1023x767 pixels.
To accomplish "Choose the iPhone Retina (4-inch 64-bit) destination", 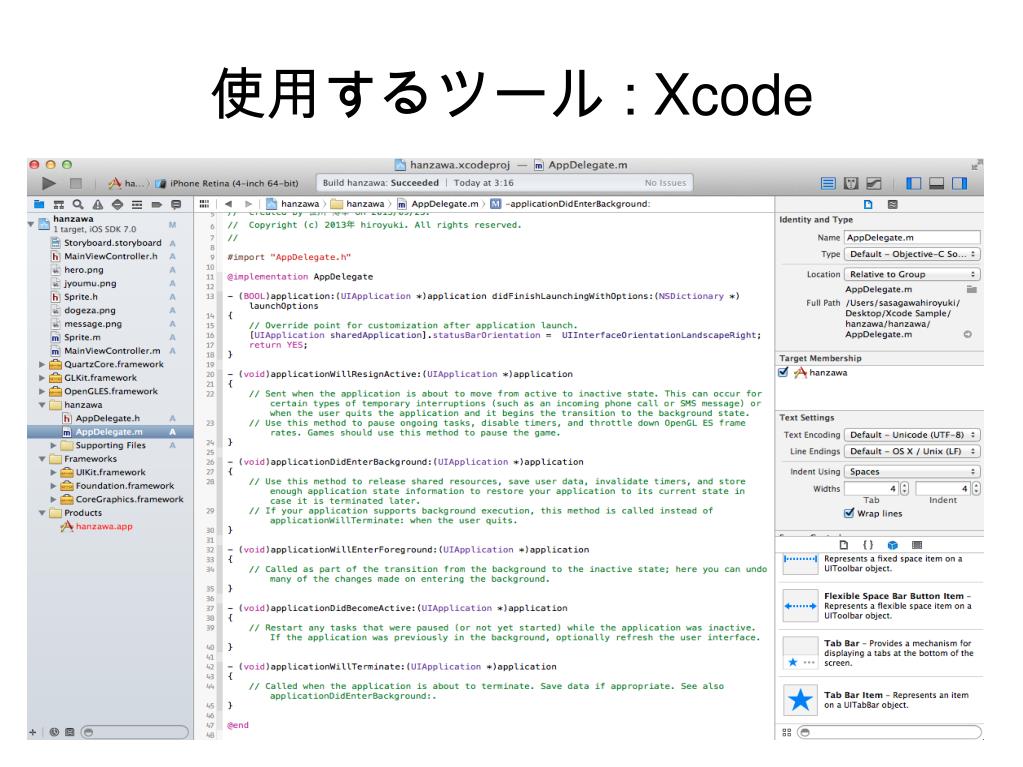I will [x=227, y=183].
